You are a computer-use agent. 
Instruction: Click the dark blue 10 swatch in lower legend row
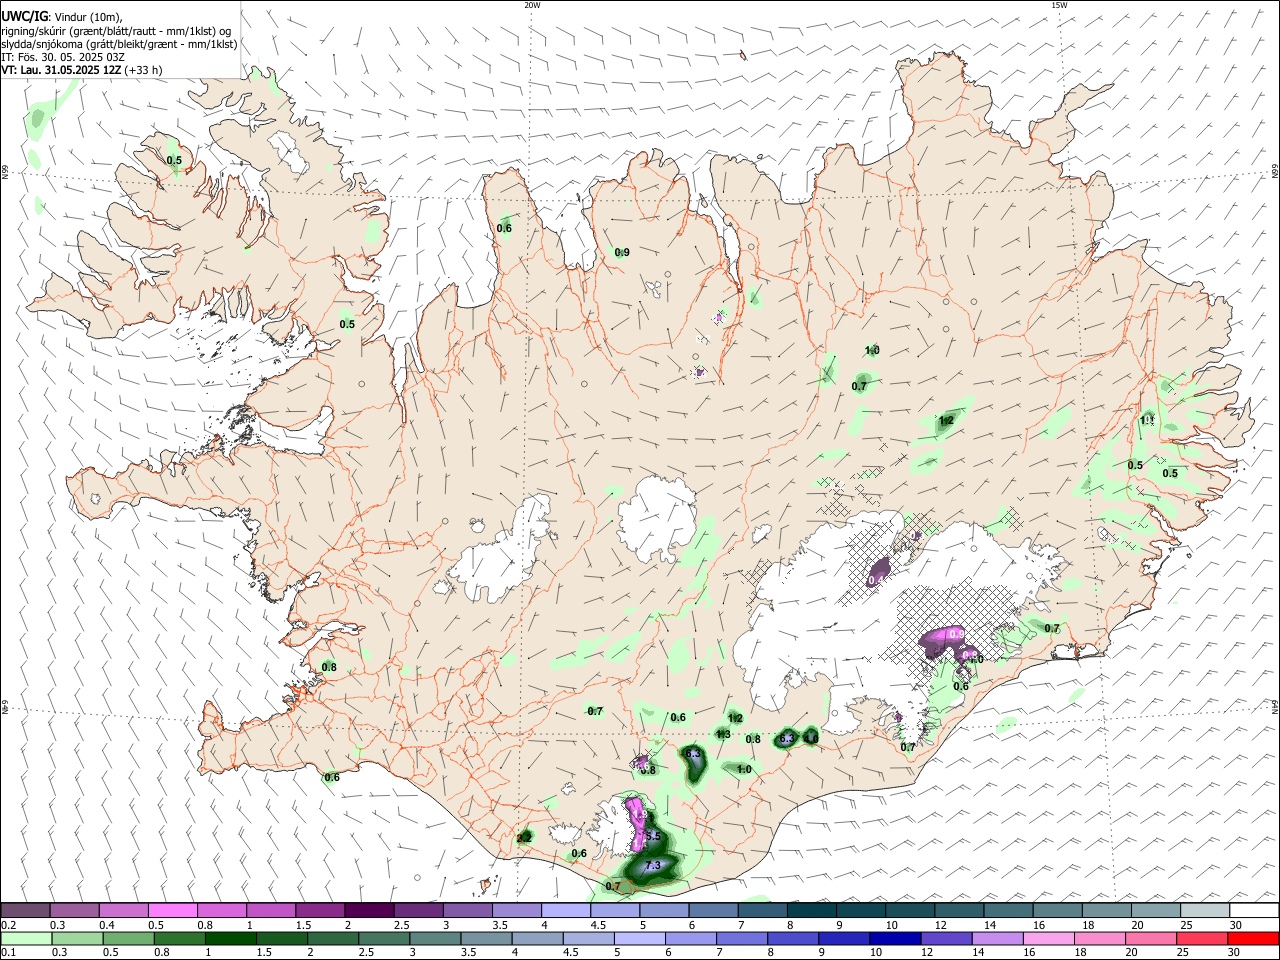[x=896, y=938]
